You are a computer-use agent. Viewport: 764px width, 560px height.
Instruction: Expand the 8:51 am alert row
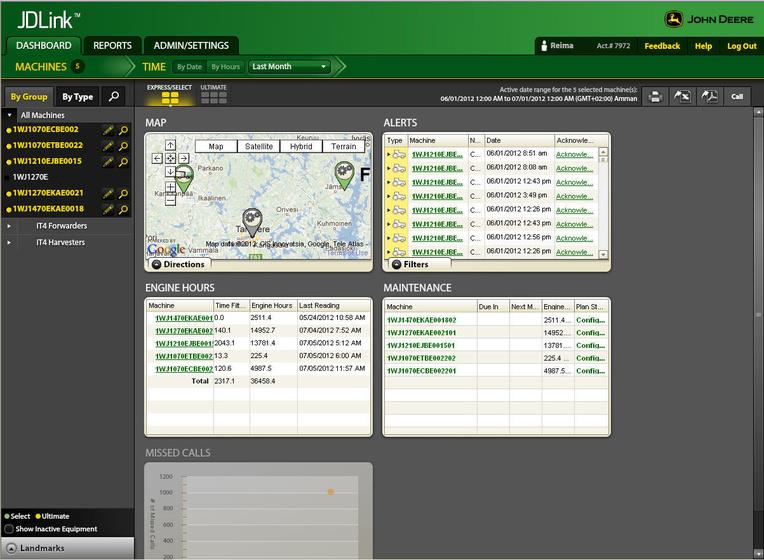[x=389, y=154]
